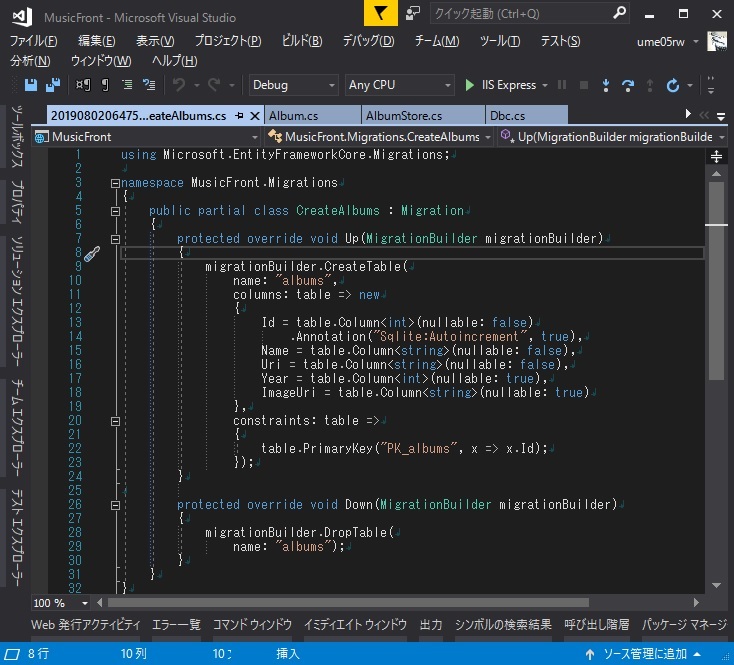
Task: Switch to the Dbc.cs tab
Action: click(x=526, y=116)
